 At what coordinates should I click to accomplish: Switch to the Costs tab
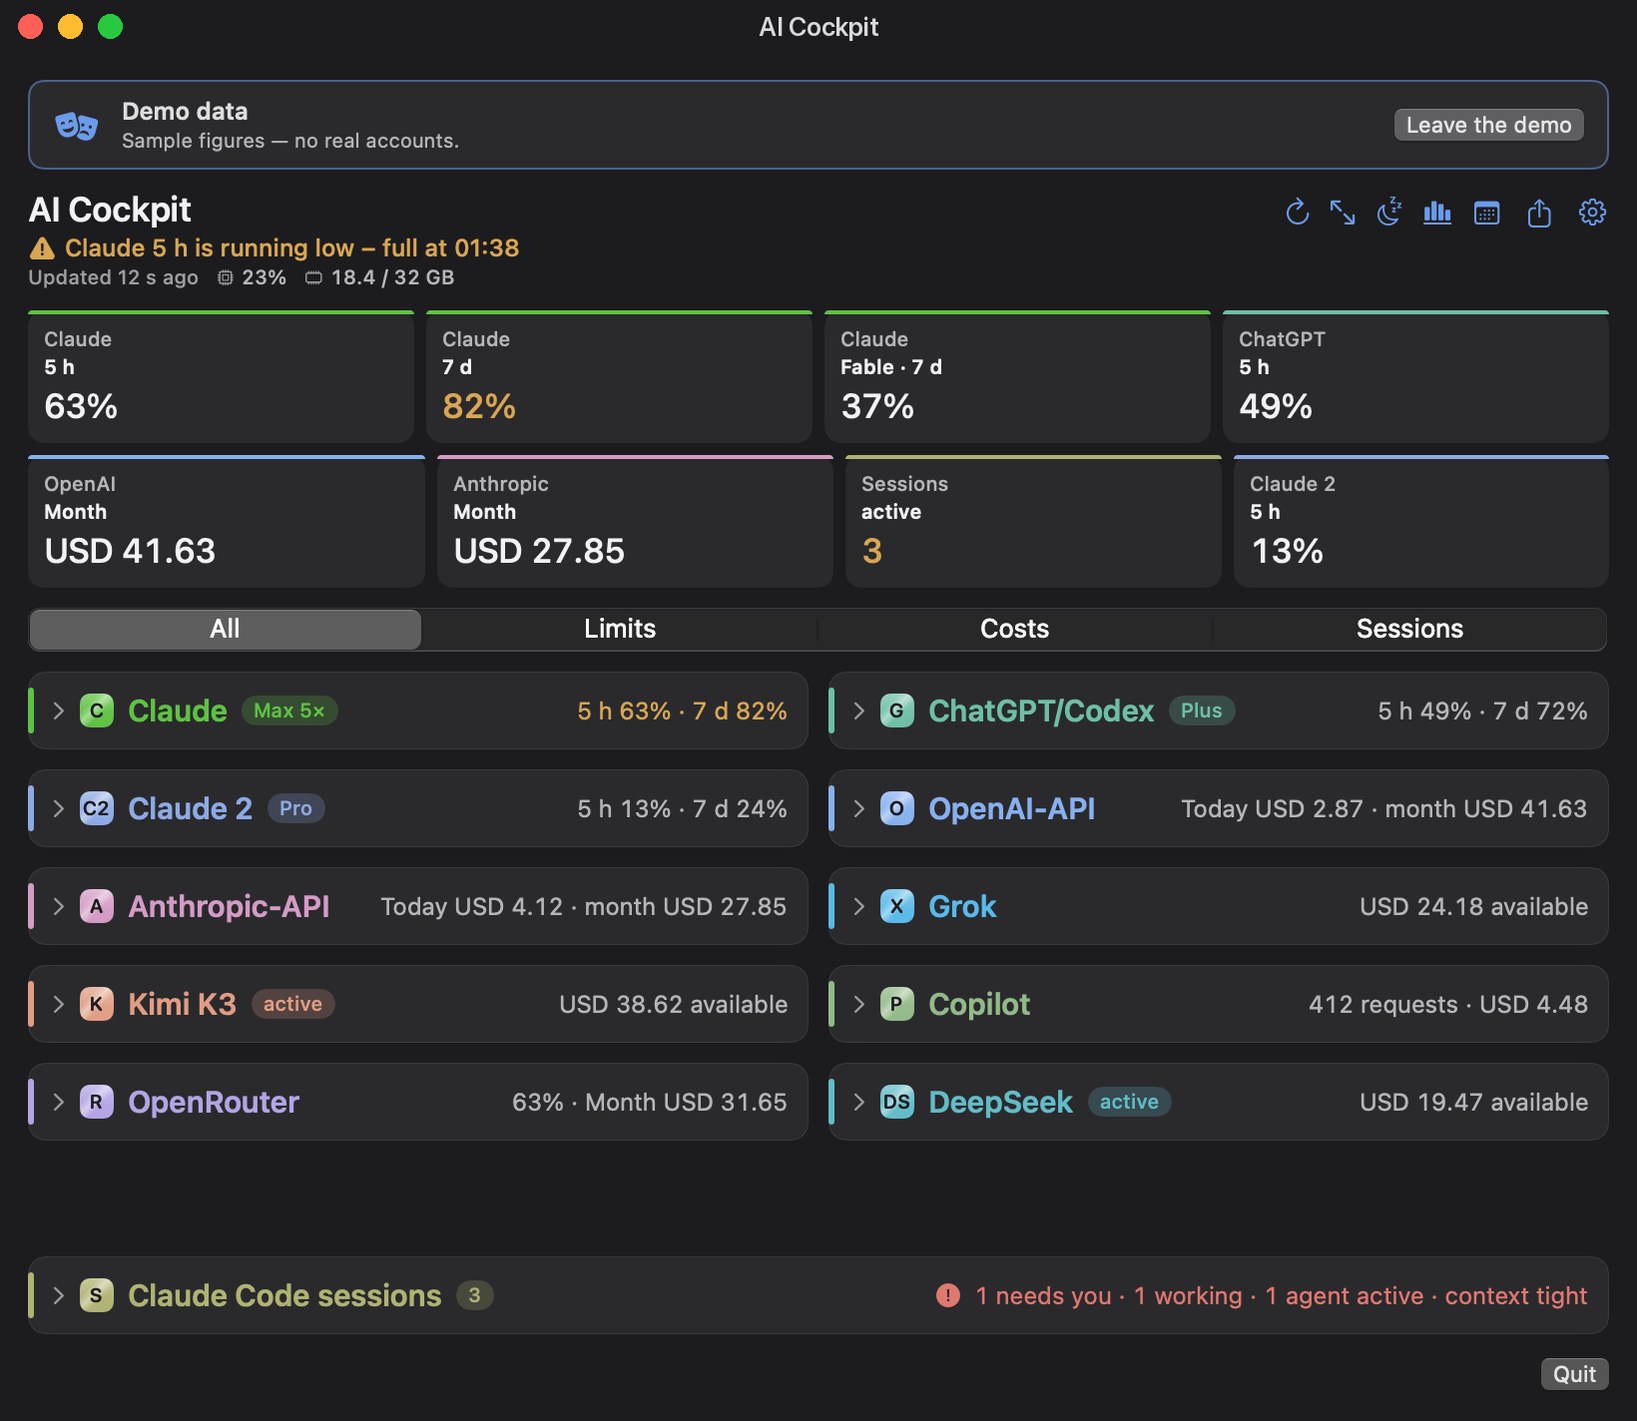tap(1014, 629)
